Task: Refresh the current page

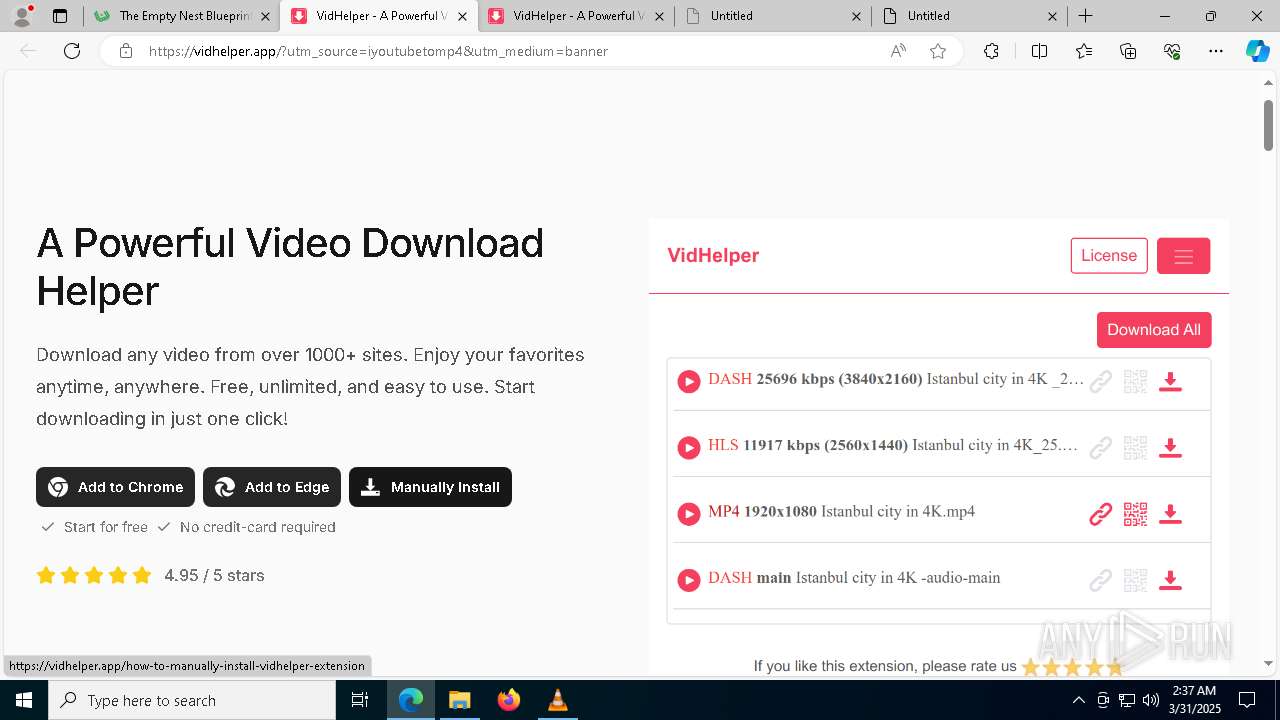Action: tap(72, 51)
